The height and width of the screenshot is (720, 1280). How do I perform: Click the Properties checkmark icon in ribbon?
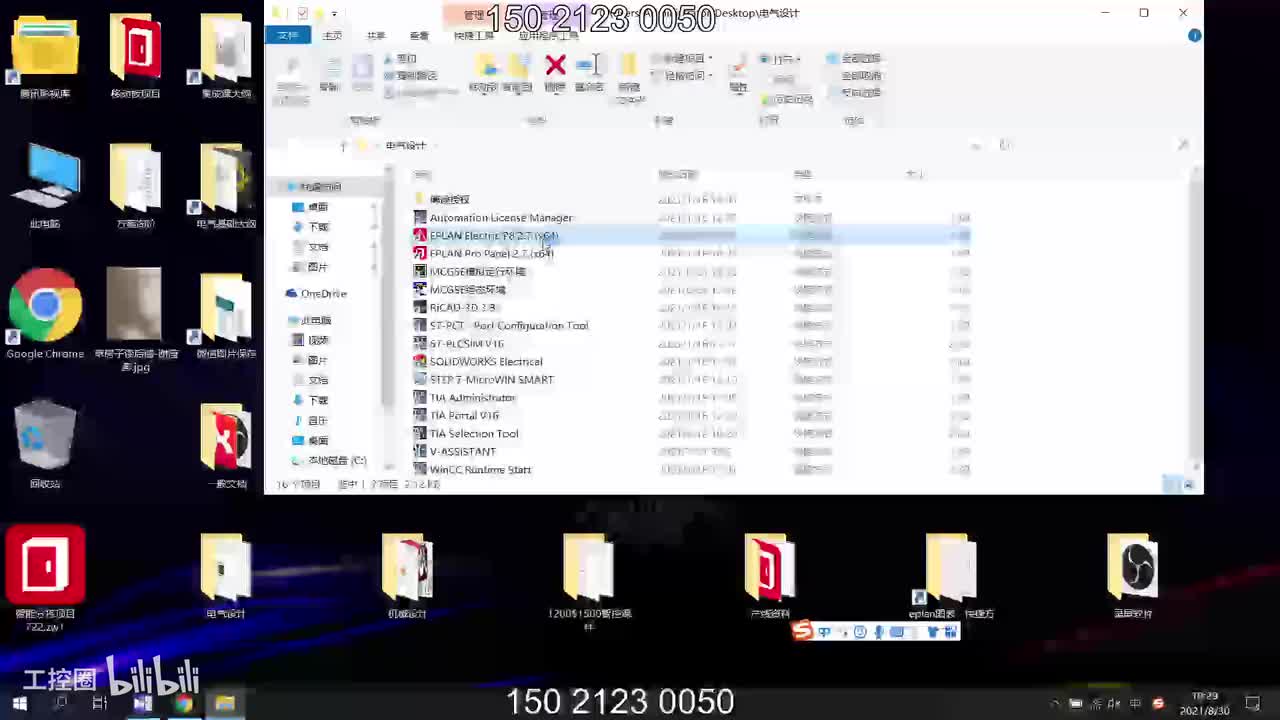(x=738, y=67)
